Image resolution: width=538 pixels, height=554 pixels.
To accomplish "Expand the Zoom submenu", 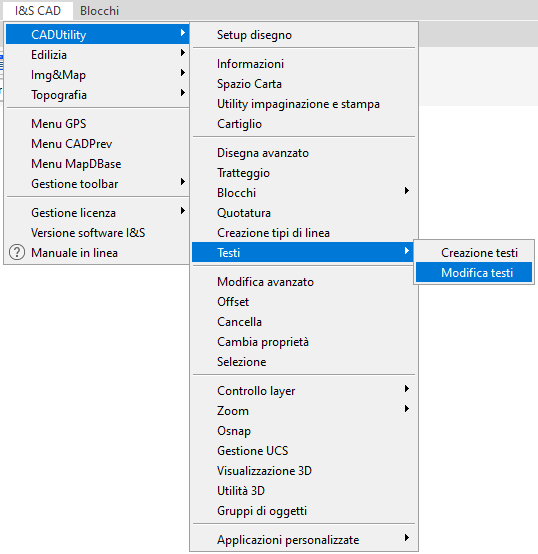I will [x=304, y=411].
